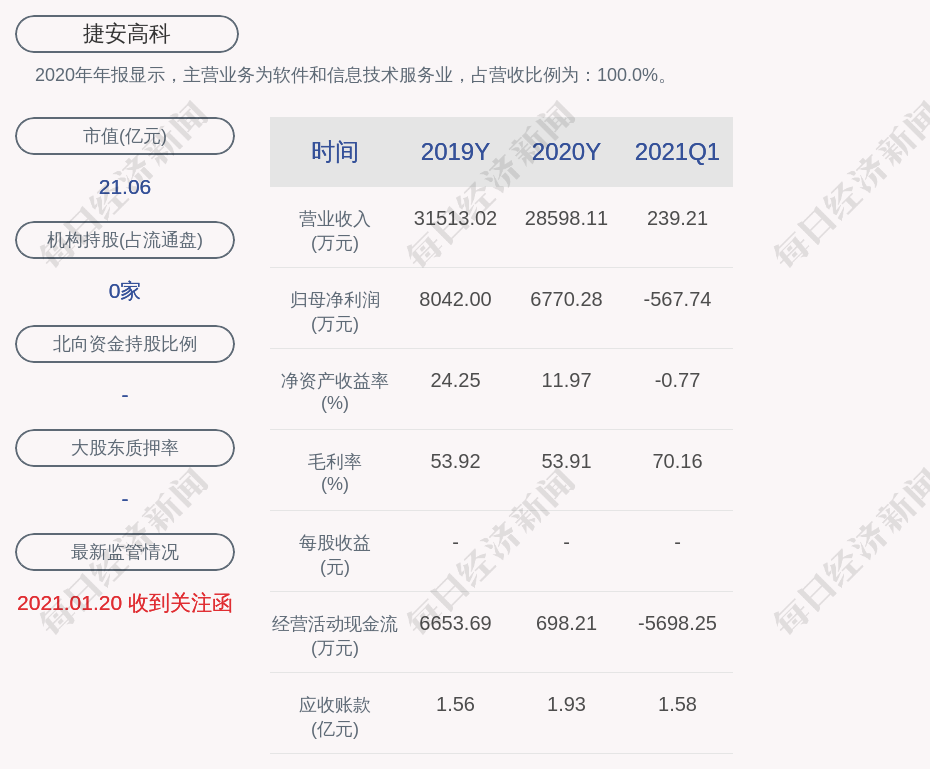930x769 pixels.
Task: Select the 2020Y column header
Action: coord(566,152)
